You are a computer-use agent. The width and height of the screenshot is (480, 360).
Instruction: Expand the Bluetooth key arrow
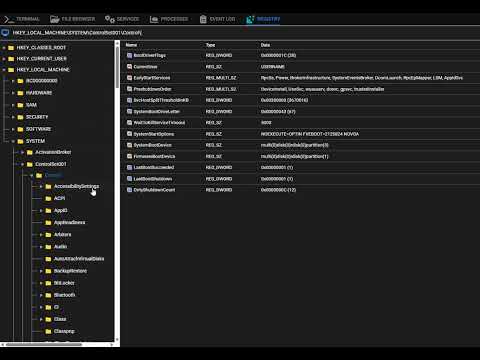[41, 295]
